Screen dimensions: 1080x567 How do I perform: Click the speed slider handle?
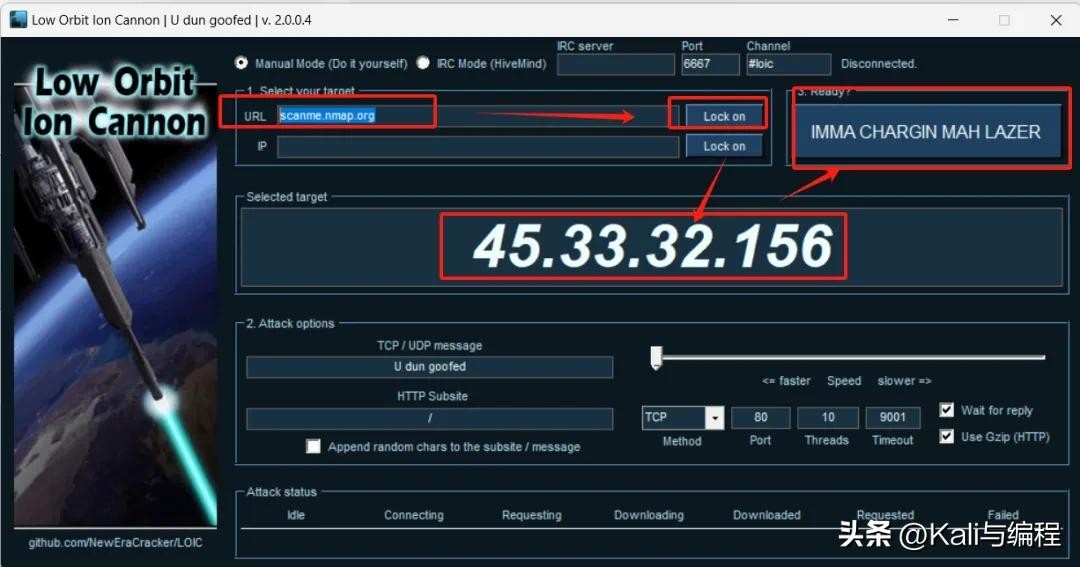pyautogui.click(x=656, y=357)
